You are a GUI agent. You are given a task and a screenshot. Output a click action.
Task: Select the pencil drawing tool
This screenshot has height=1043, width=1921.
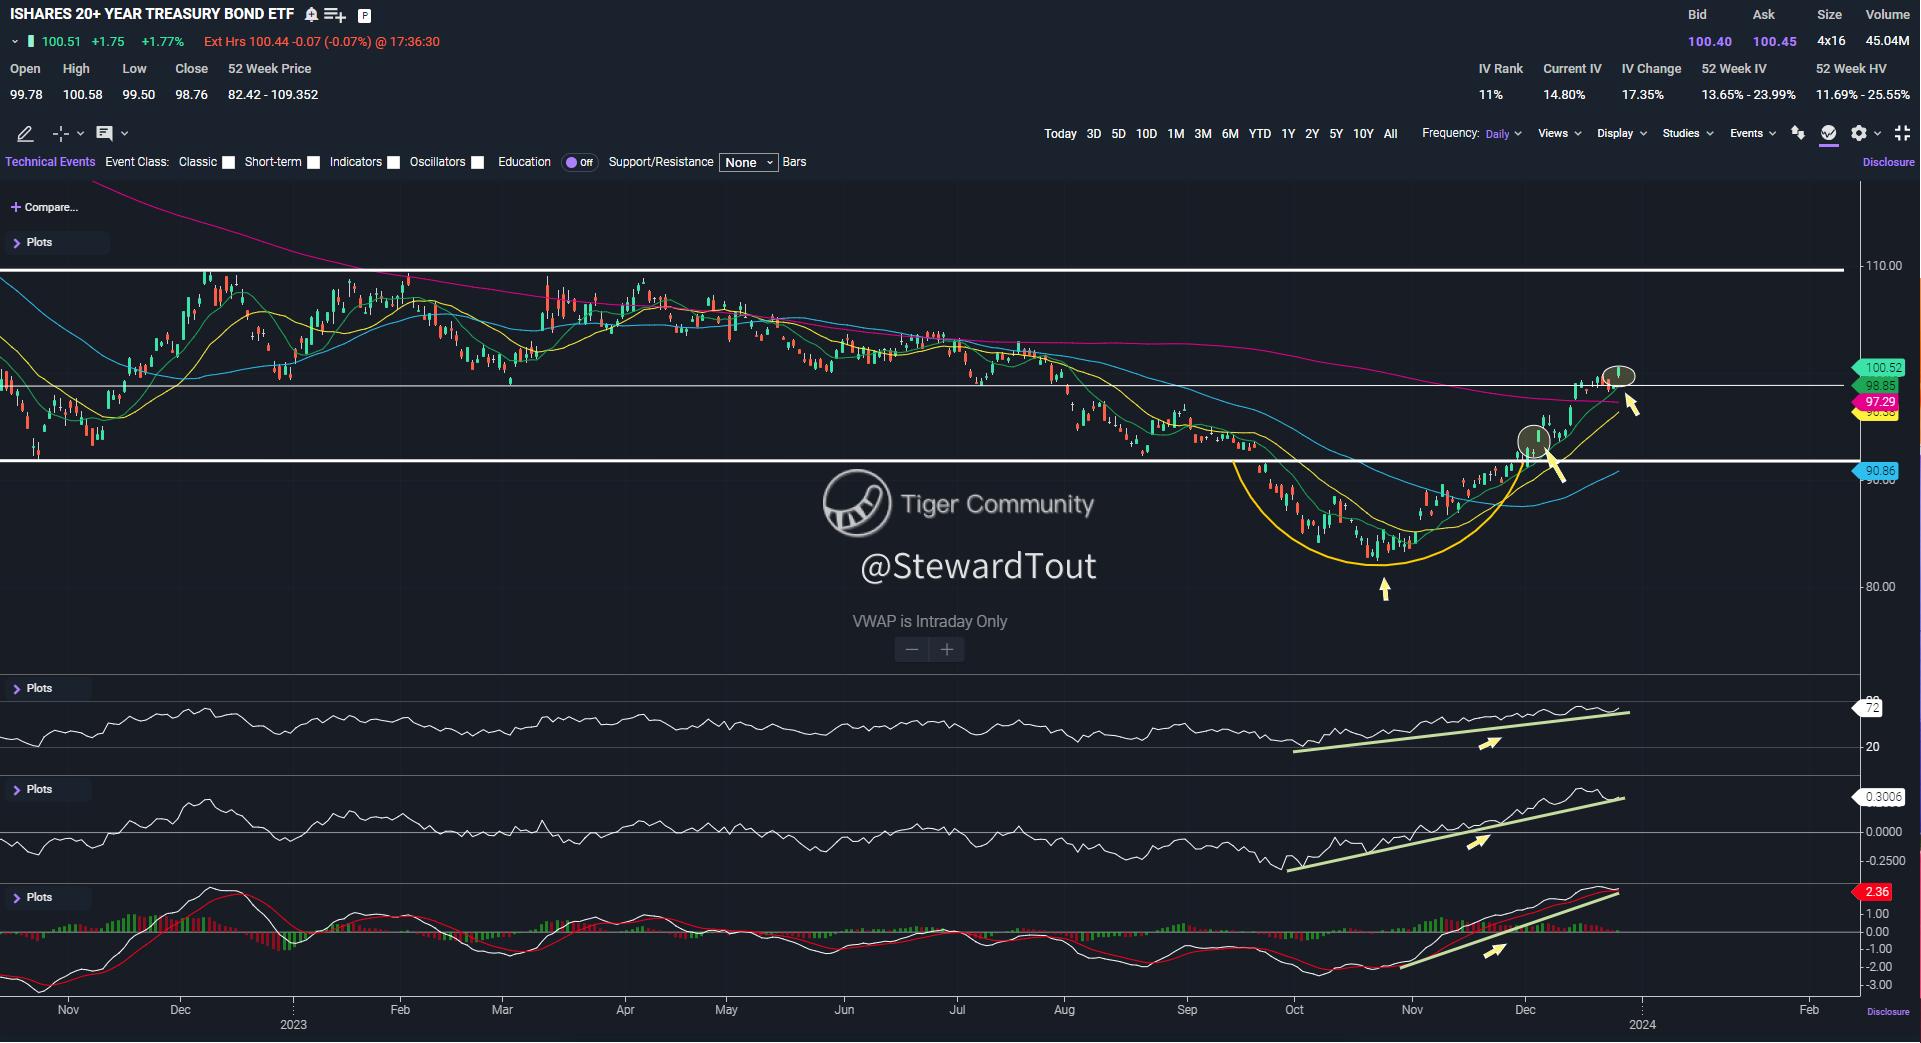coord(25,133)
